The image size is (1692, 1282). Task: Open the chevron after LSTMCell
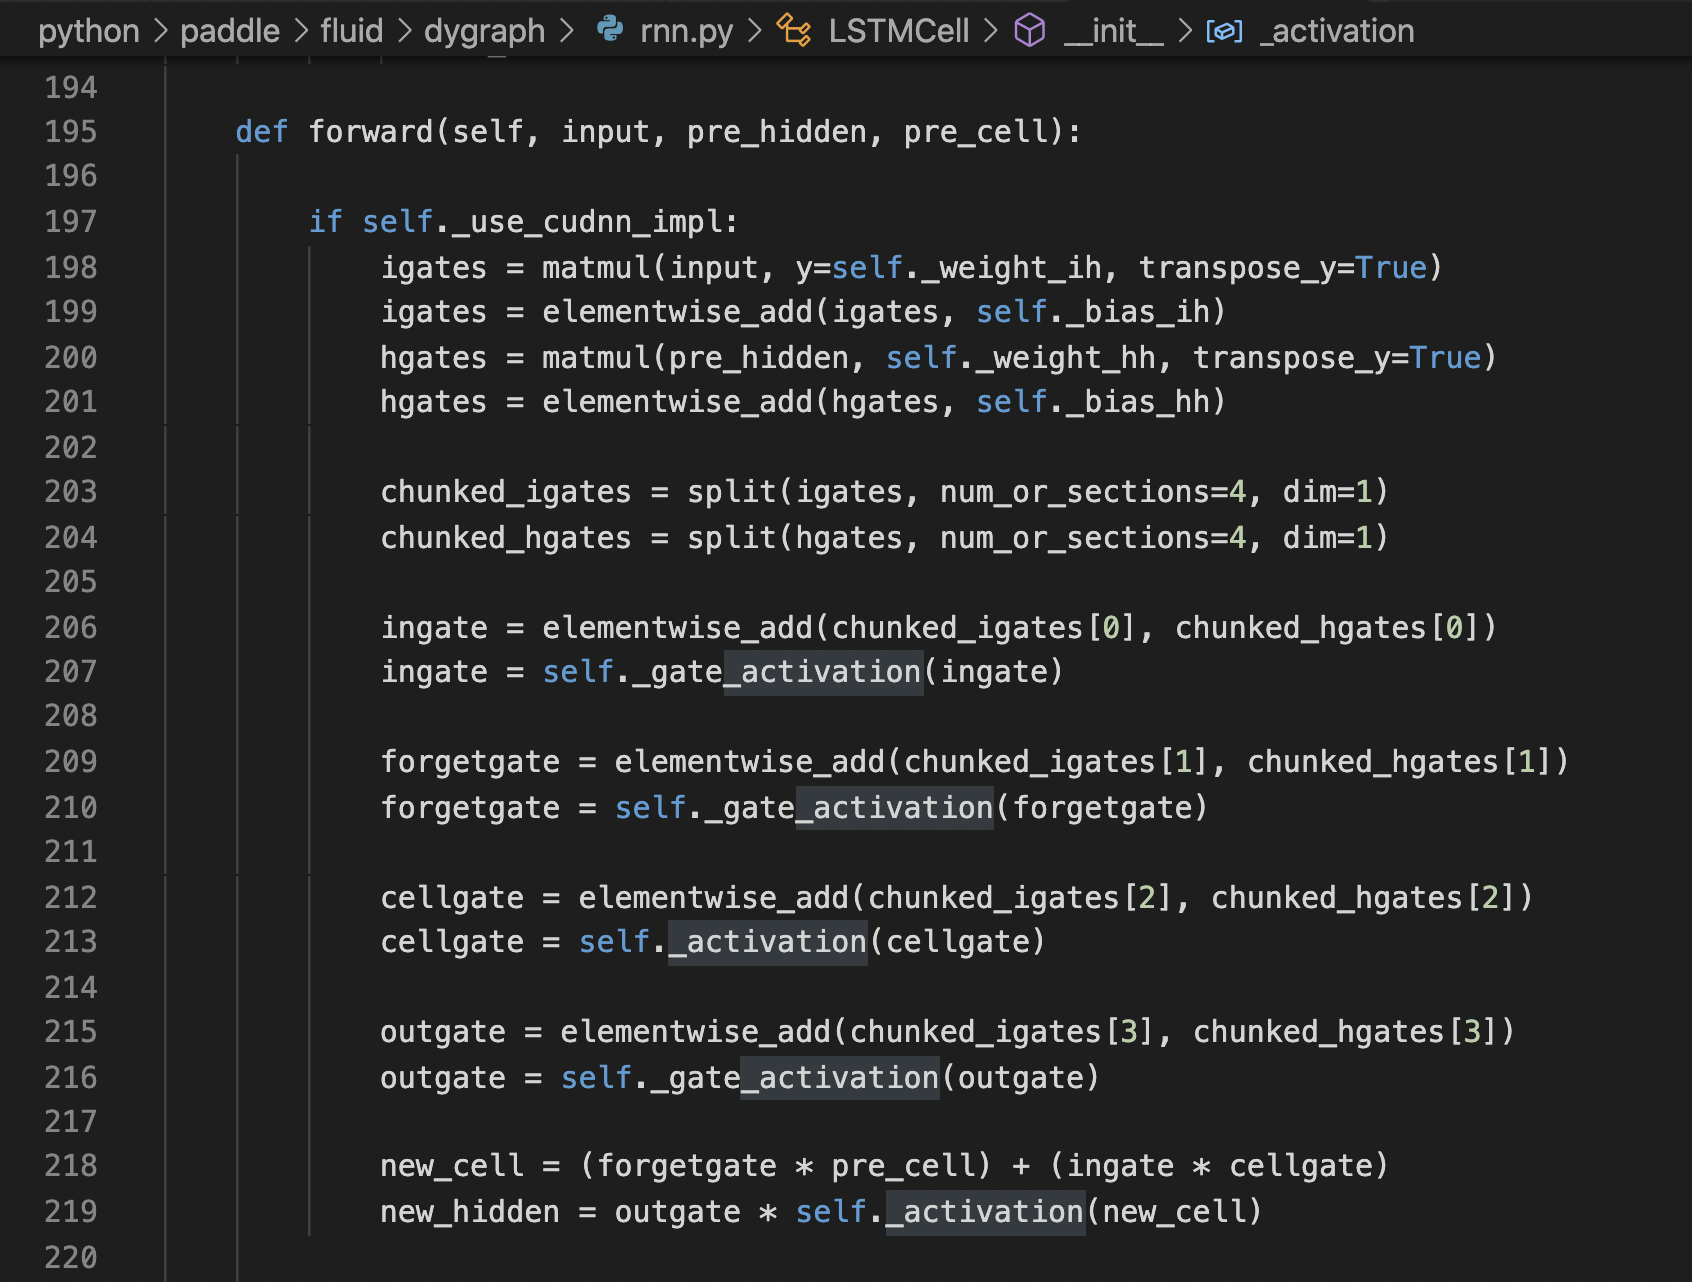click(x=990, y=30)
